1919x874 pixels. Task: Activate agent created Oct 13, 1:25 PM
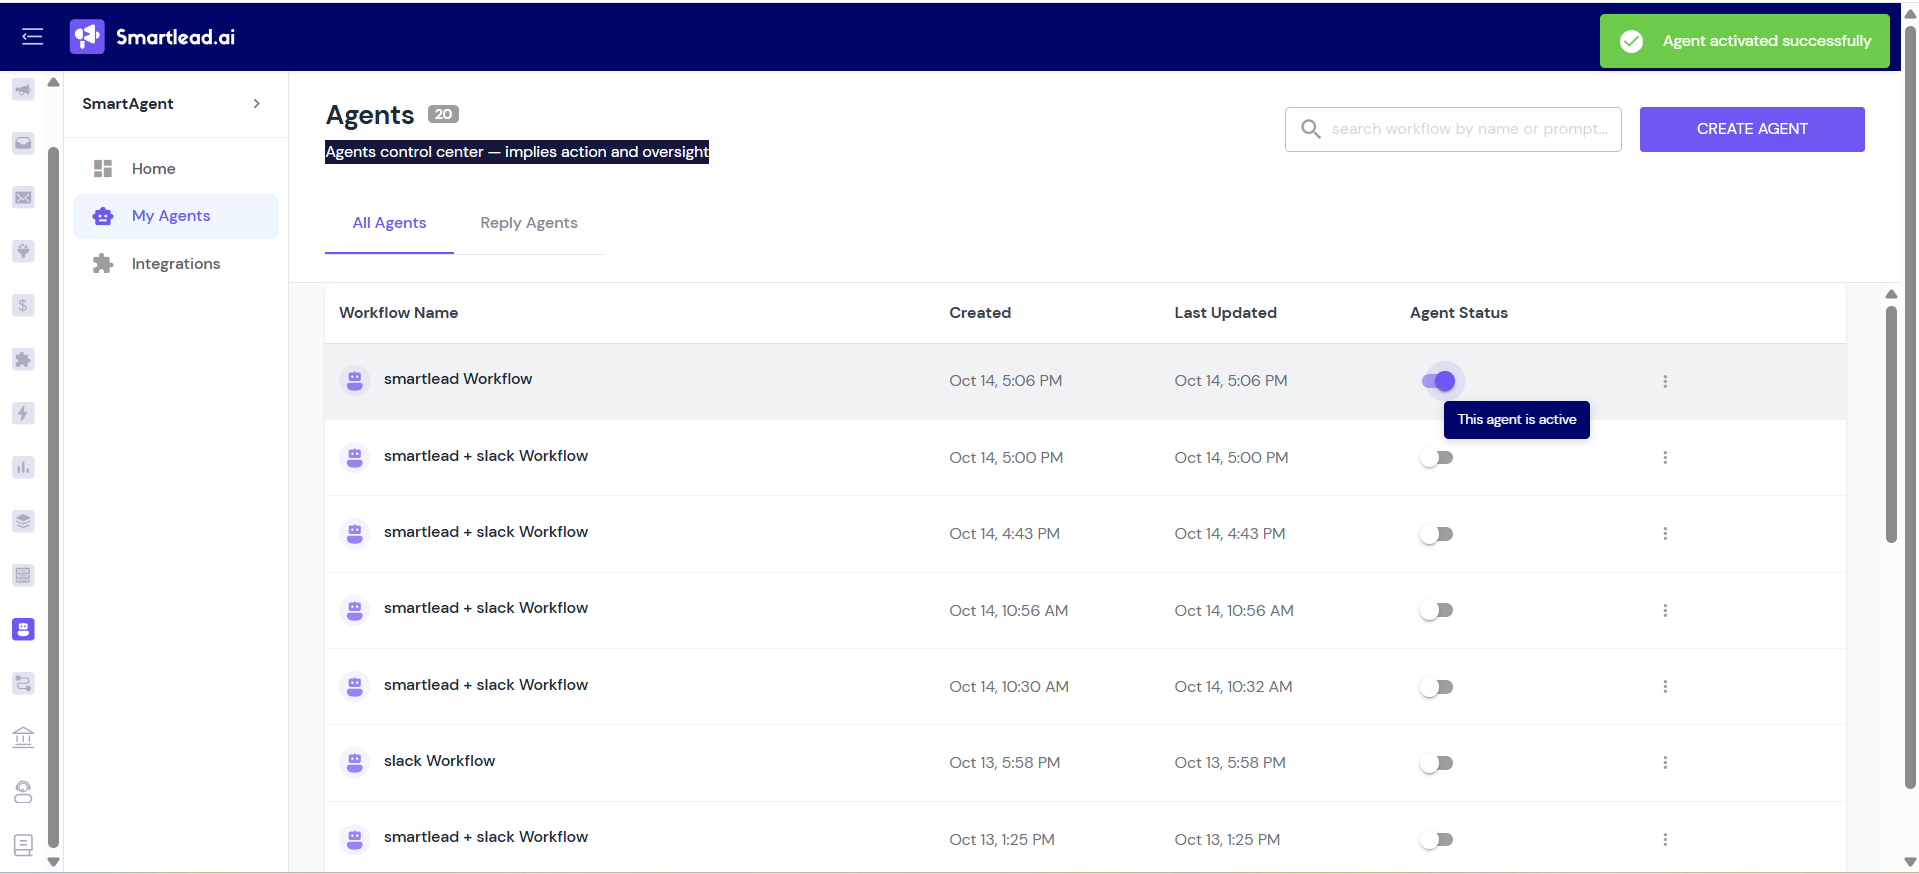tap(1436, 840)
